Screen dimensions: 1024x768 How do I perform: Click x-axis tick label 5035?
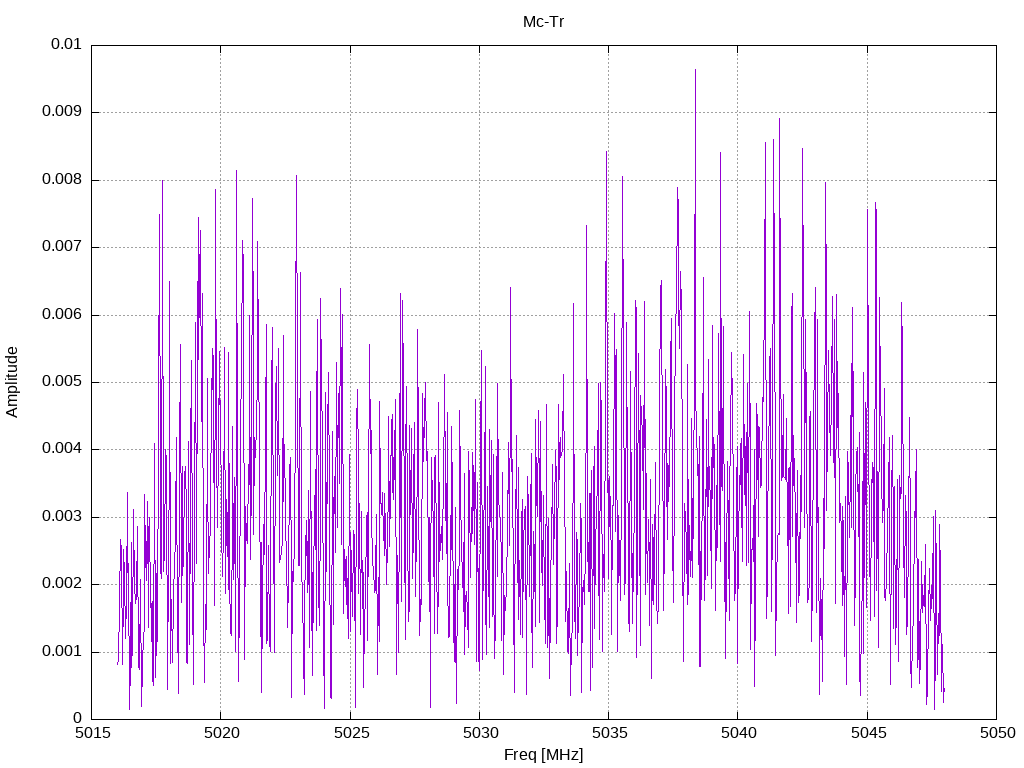[609, 733]
